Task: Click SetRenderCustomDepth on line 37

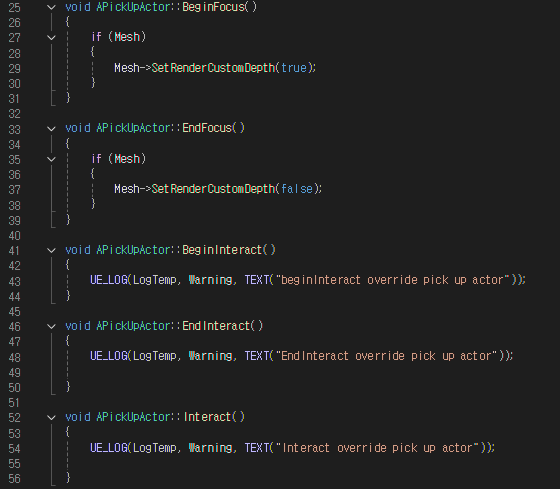Action: pos(213,189)
